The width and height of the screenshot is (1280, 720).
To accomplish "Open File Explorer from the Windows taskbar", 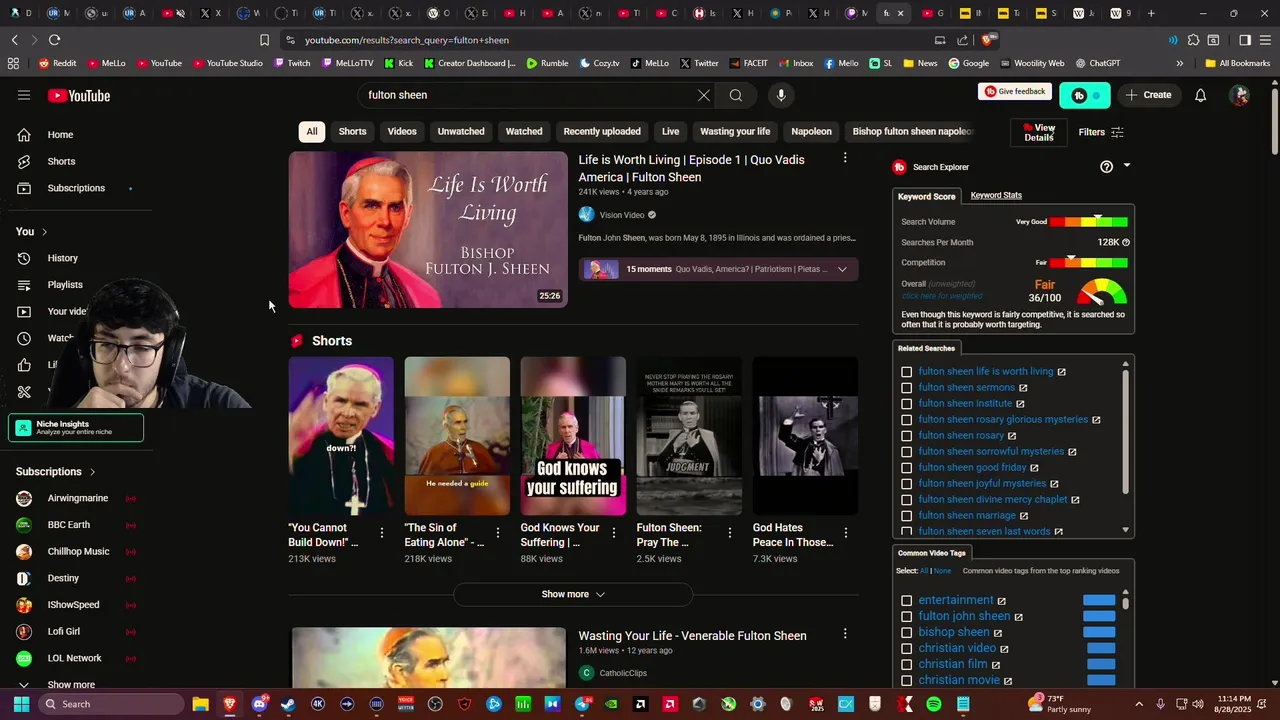I will (x=201, y=704).
